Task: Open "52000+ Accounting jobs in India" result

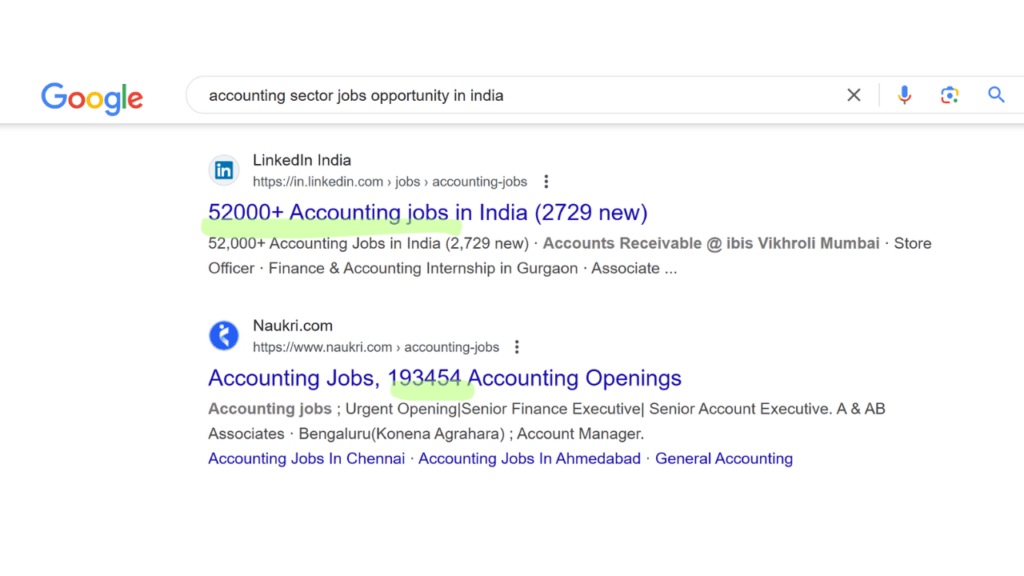Action: pos(427,213)
